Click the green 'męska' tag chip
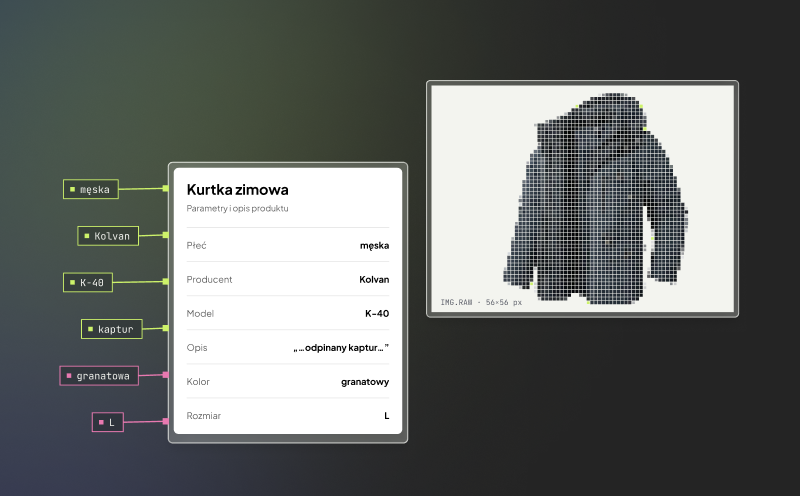This screenshot has width=800, height=496. (91, 189)
